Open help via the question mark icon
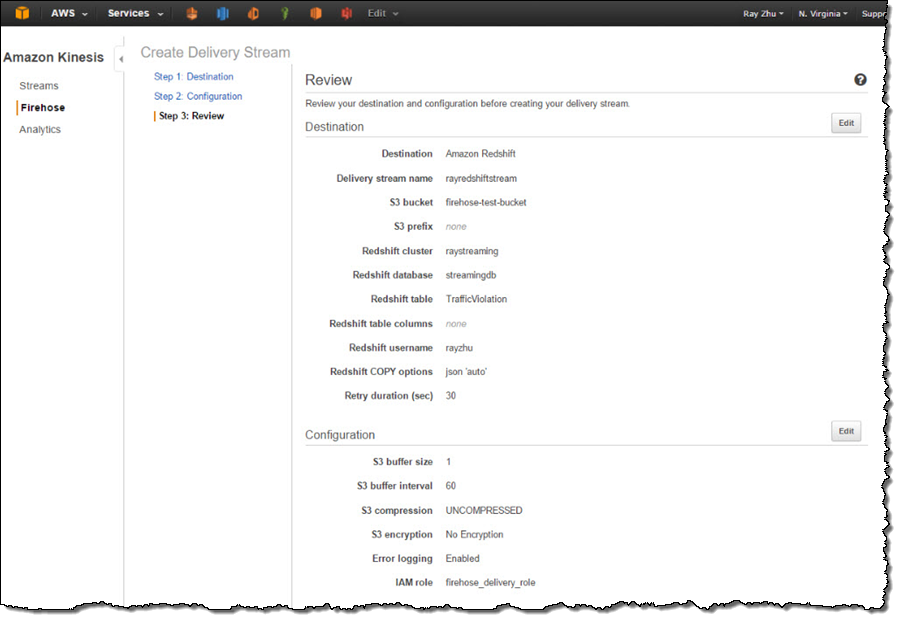 [x=860, y=80]
